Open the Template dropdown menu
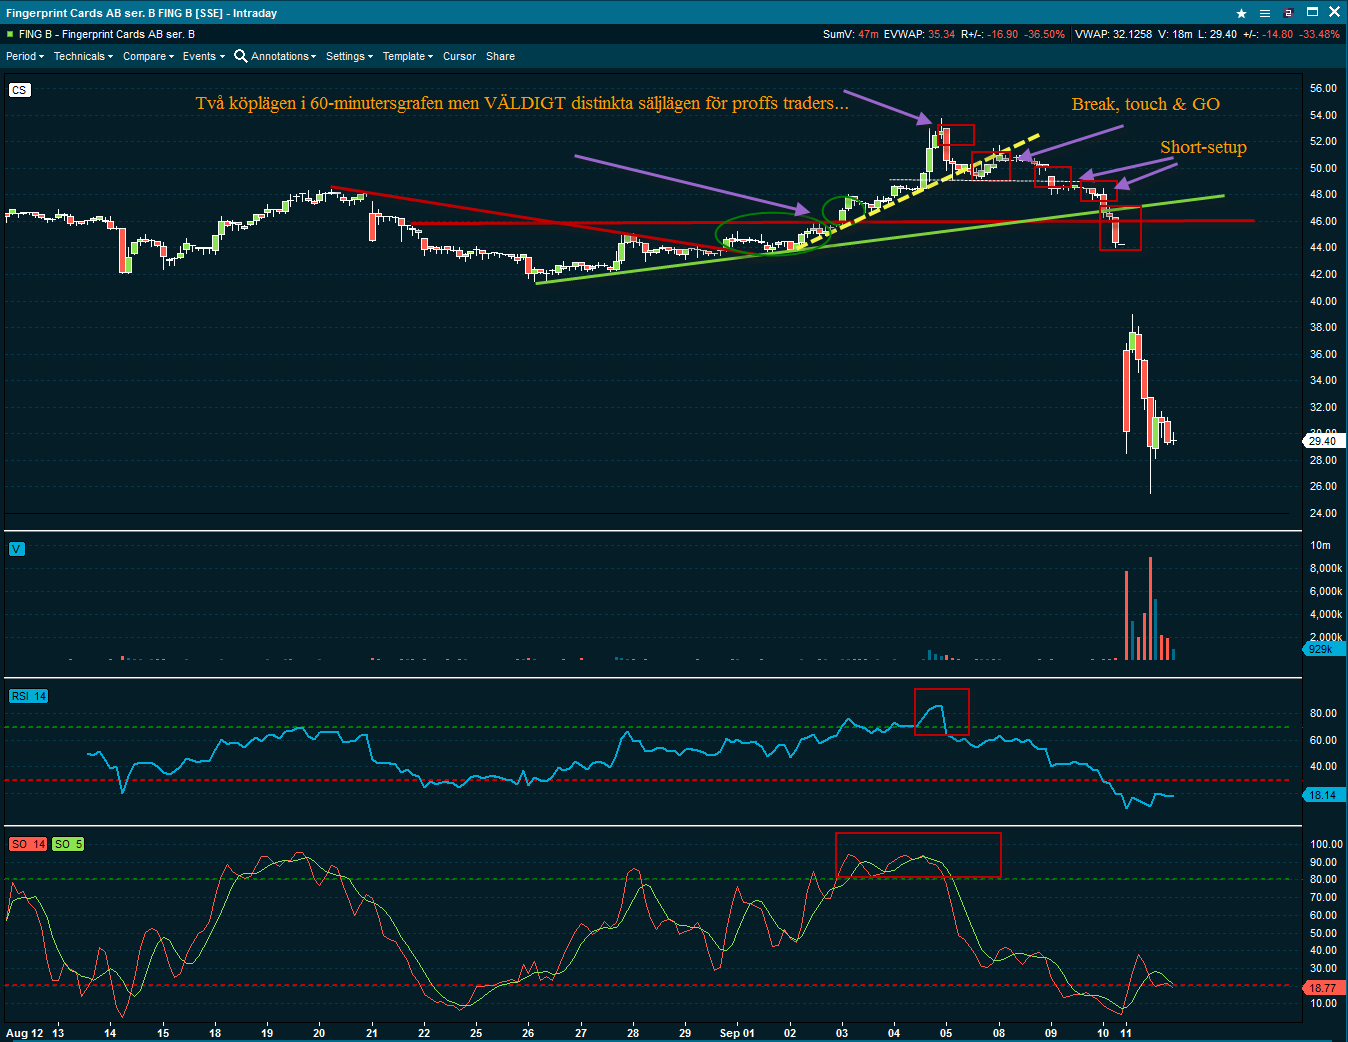The height and width of the screenshot is (1042, 1348). (x=408, y=56)
